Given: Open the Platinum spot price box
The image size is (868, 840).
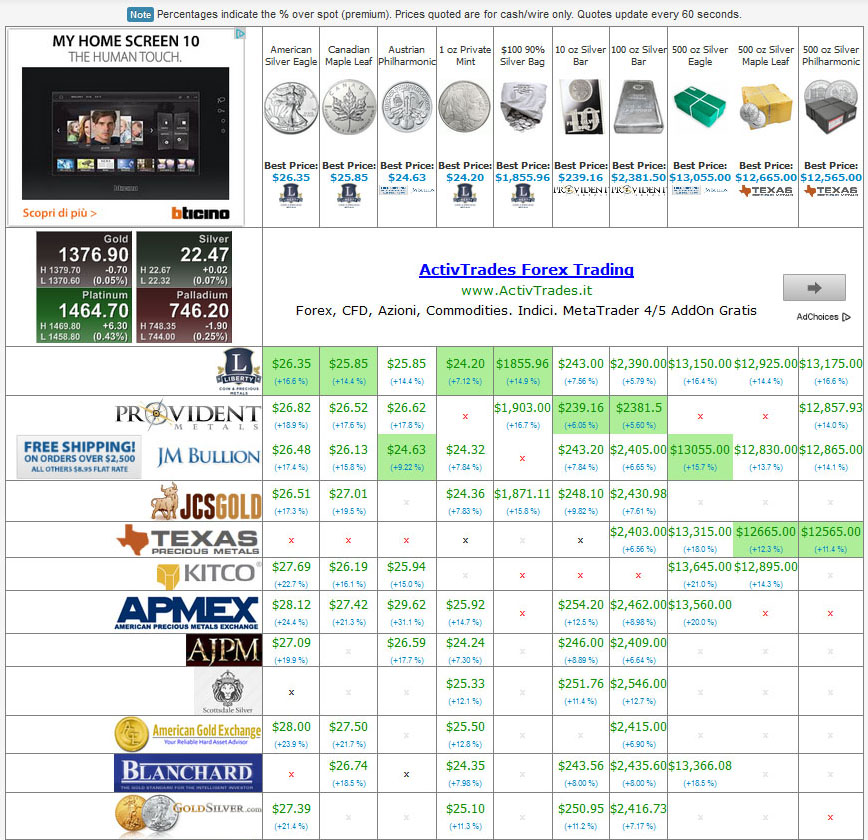Looking at the screenshot, I should pos(84,315).
